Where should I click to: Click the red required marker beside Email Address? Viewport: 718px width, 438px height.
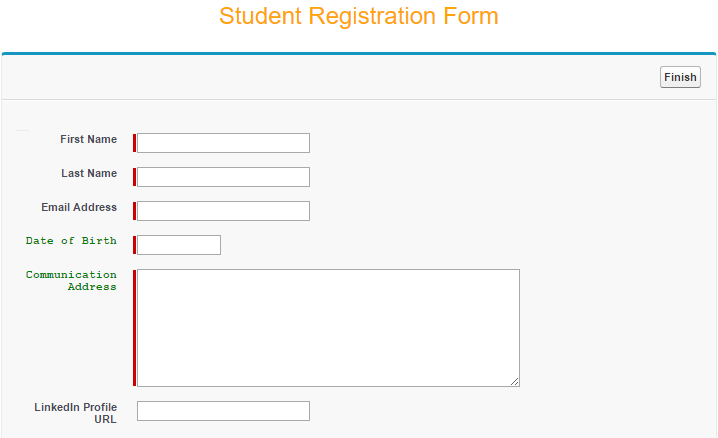point(134,211)
